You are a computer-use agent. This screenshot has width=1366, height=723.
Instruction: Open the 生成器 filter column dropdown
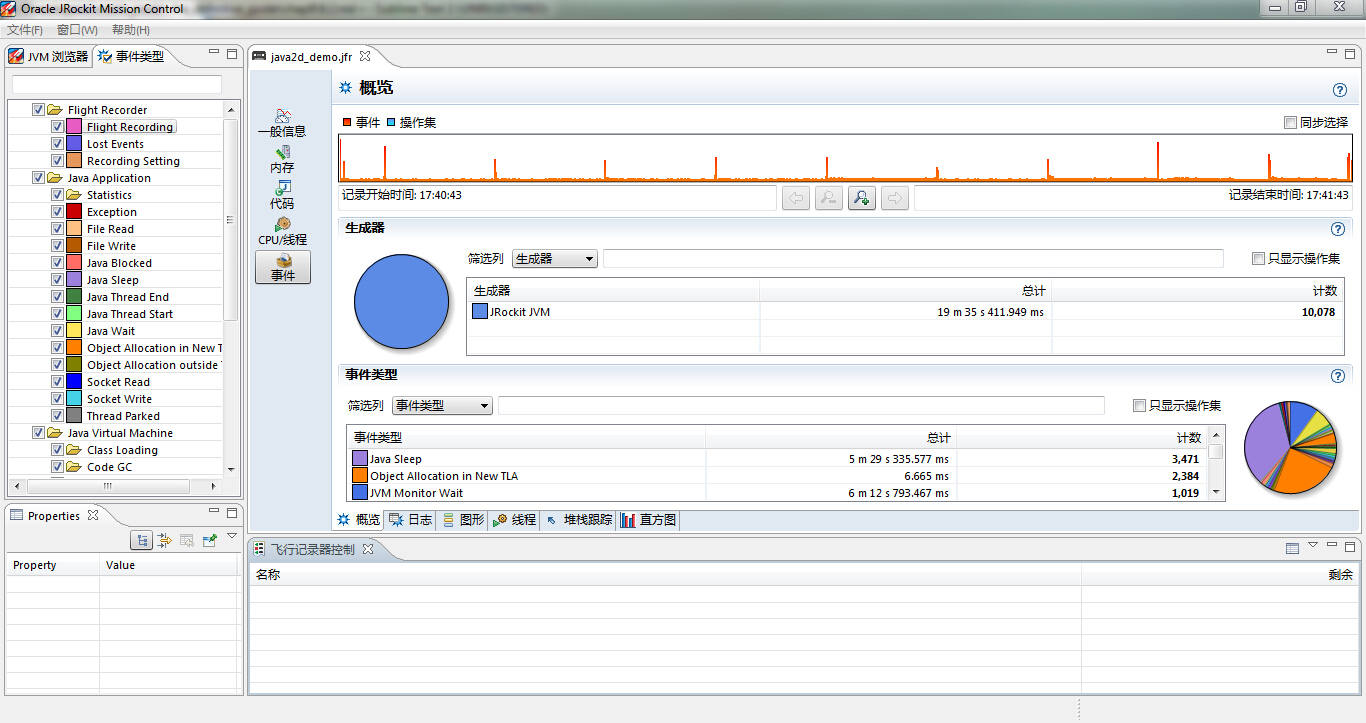pyautogui.click(x=554, y=258)
